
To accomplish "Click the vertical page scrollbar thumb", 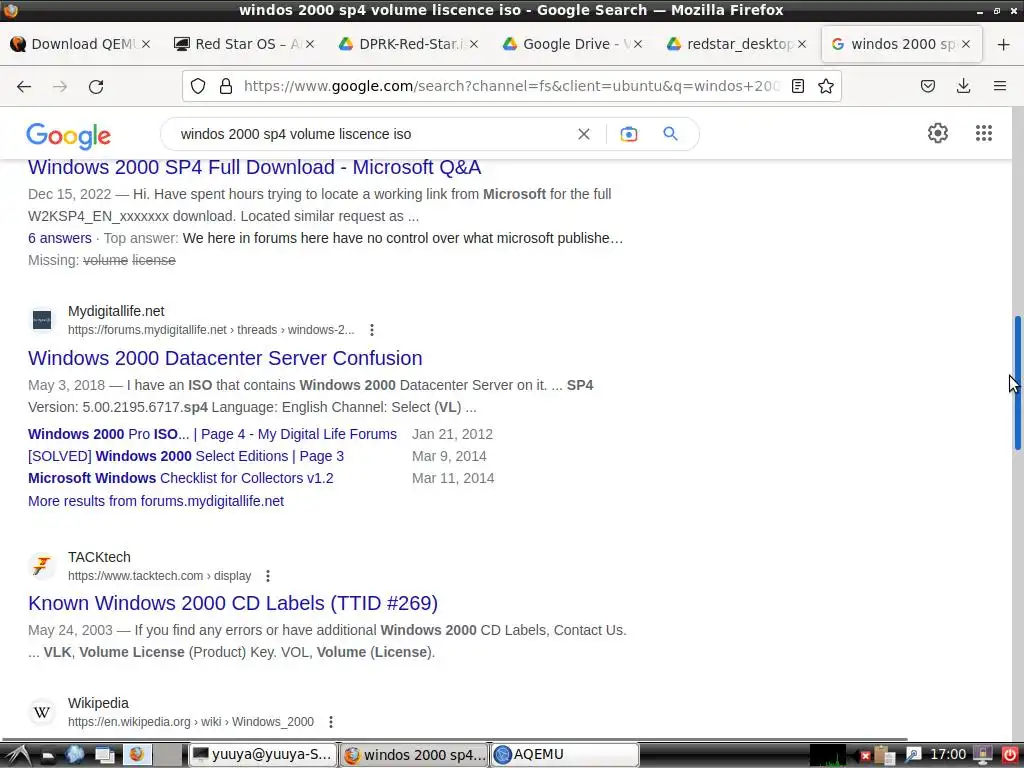I will 1017,383.
